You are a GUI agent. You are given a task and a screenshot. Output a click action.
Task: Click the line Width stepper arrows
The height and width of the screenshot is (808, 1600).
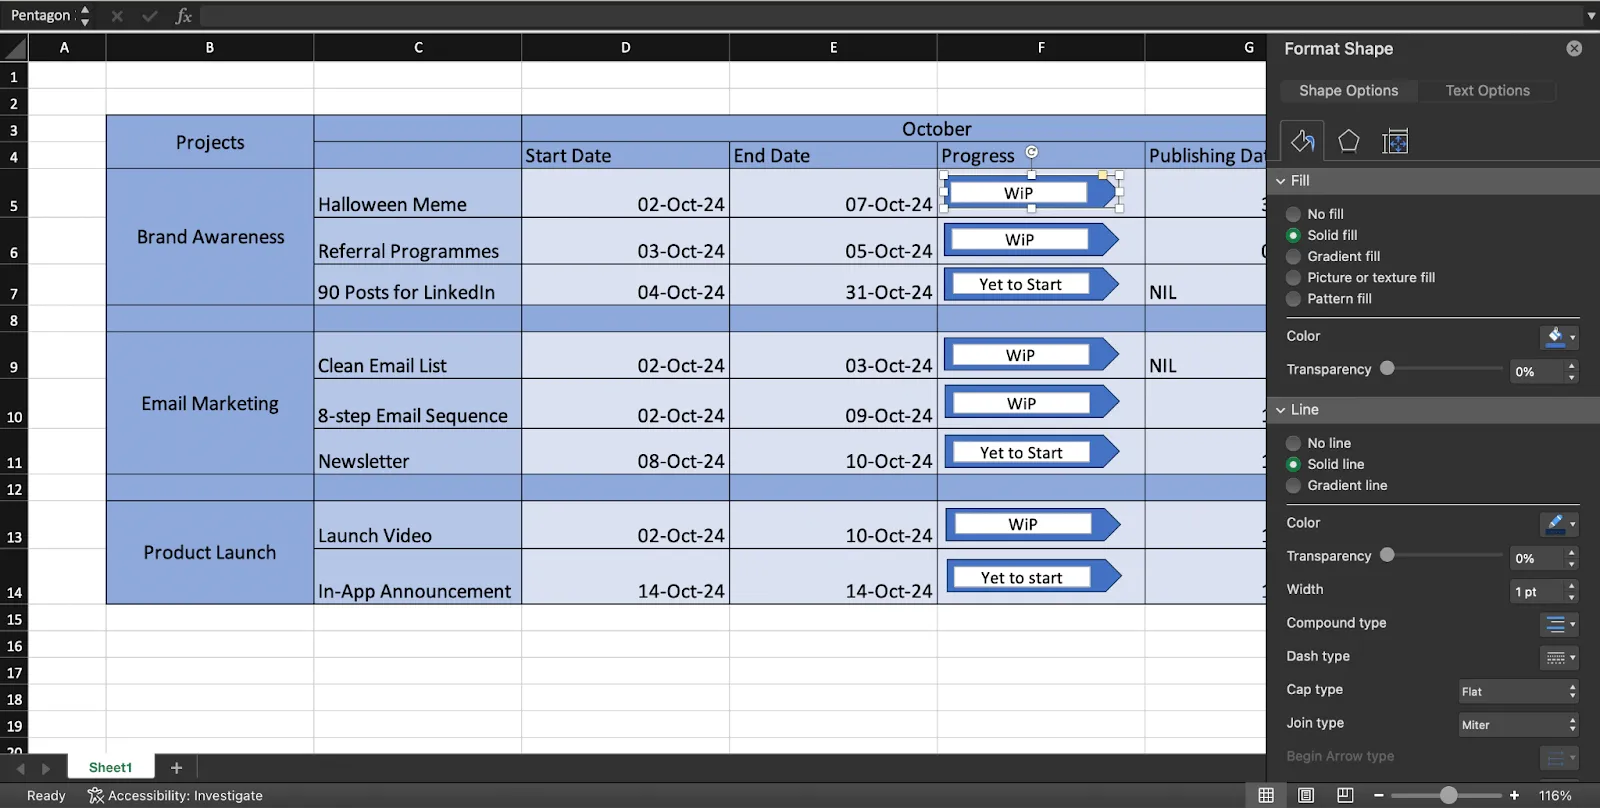pos(1572,591)
